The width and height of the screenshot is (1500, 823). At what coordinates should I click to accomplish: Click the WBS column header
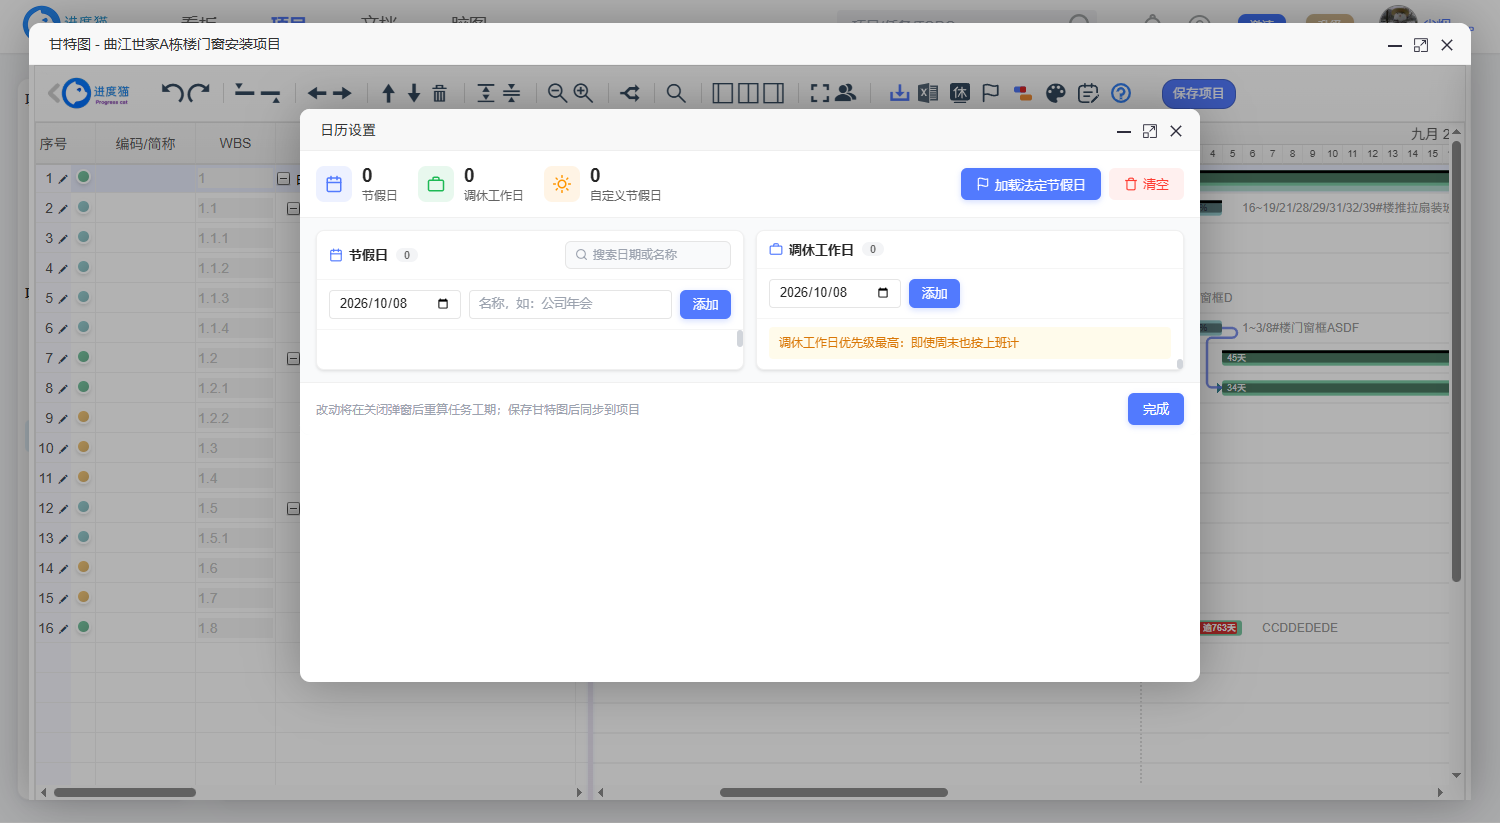tap(235, 143)
